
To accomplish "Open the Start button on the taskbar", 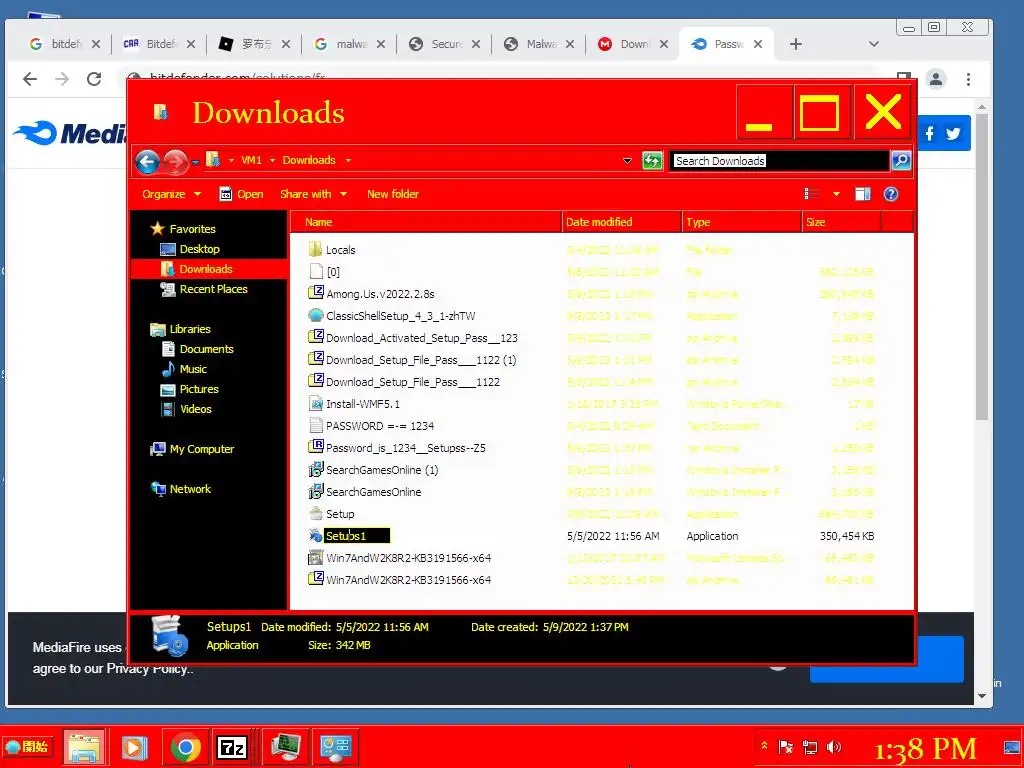I will click(27, 746).
